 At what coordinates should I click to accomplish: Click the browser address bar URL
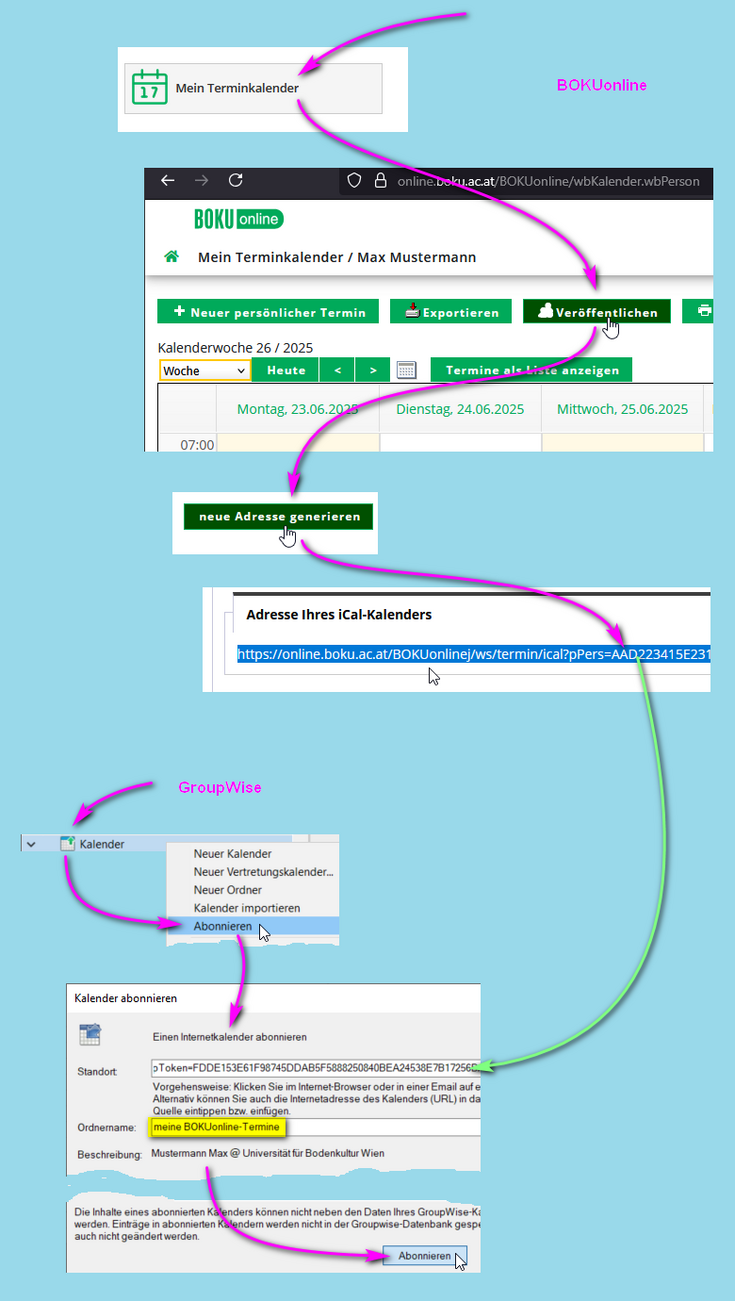click(548, 181)
